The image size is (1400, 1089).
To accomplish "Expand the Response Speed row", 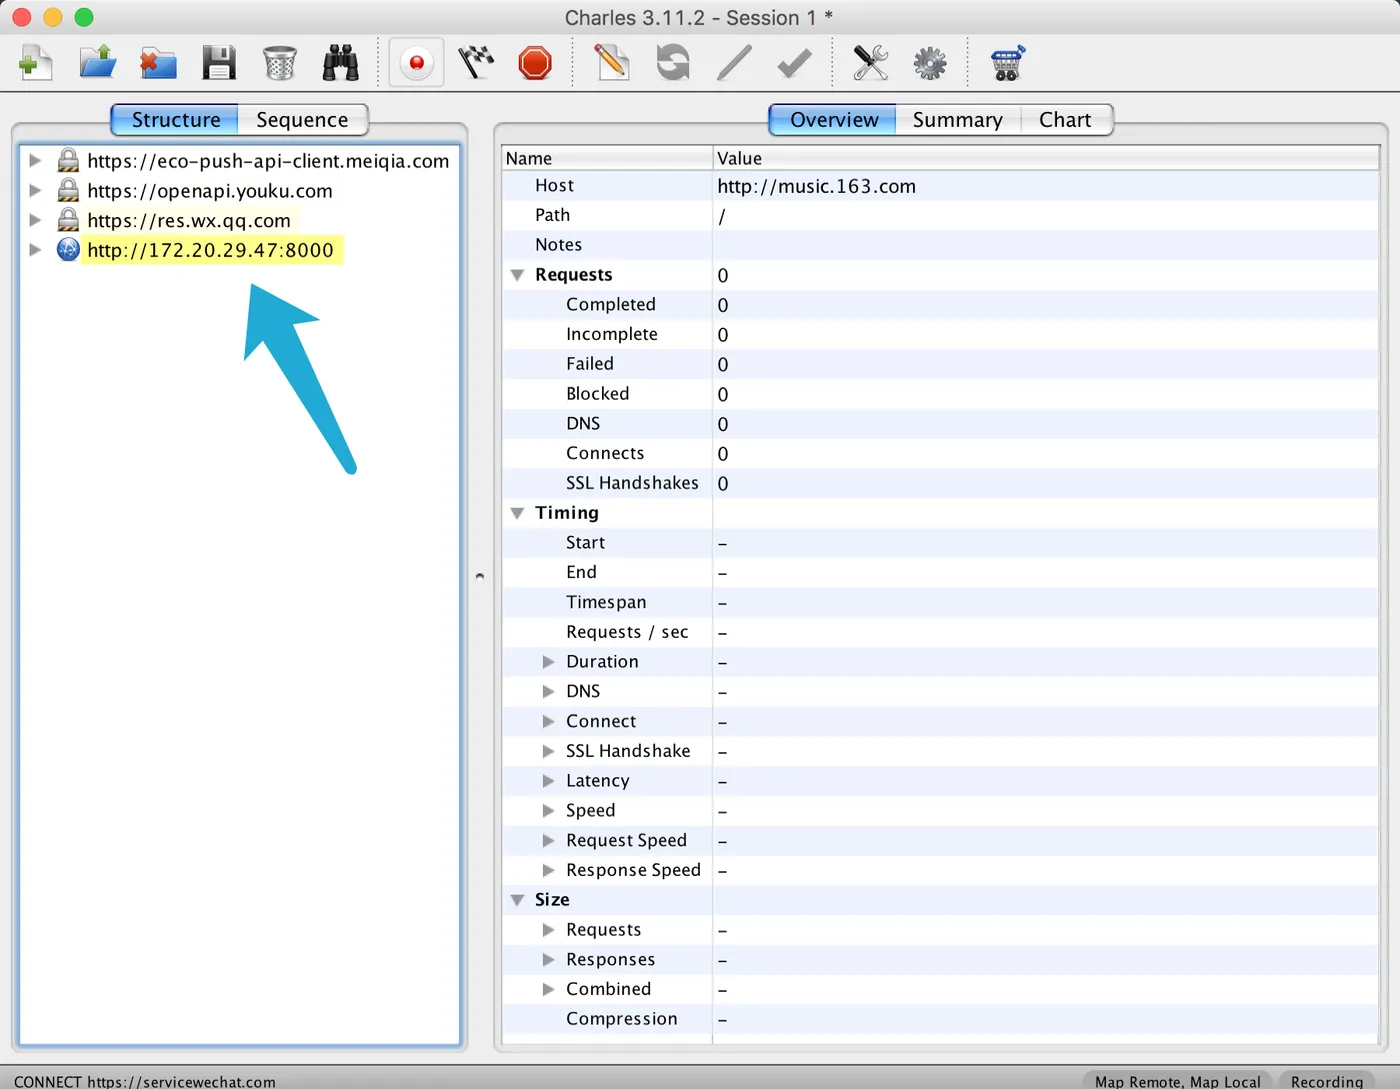I will pyautogui.click(x=548, y=870).
